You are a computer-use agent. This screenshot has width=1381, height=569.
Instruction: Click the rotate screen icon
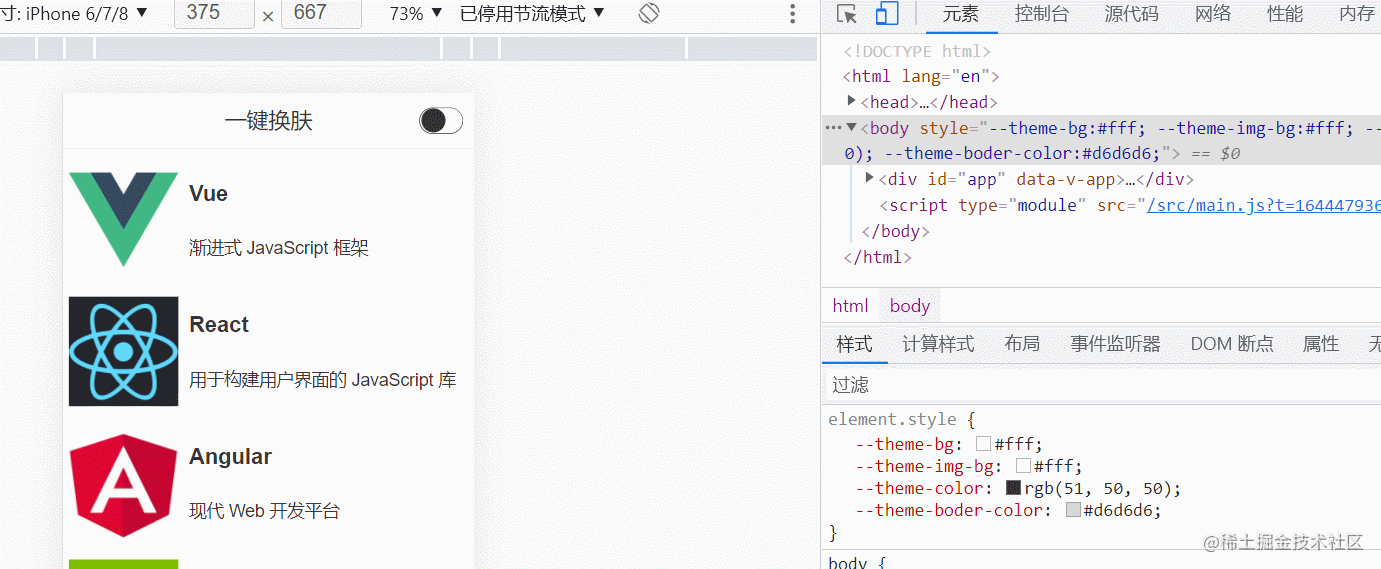[649, 13]
